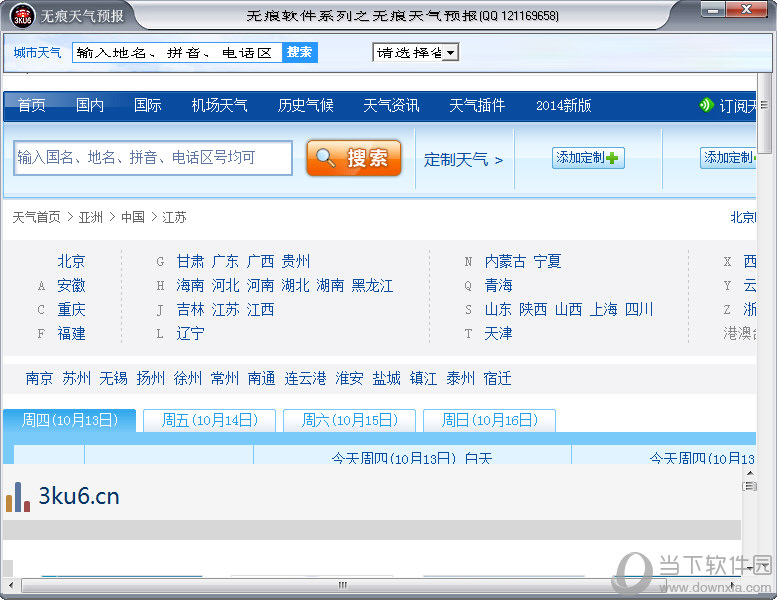777x600 pixels.
Task: Choose the city 苏州
Action: pyautogui.click(x=77, y=379)
